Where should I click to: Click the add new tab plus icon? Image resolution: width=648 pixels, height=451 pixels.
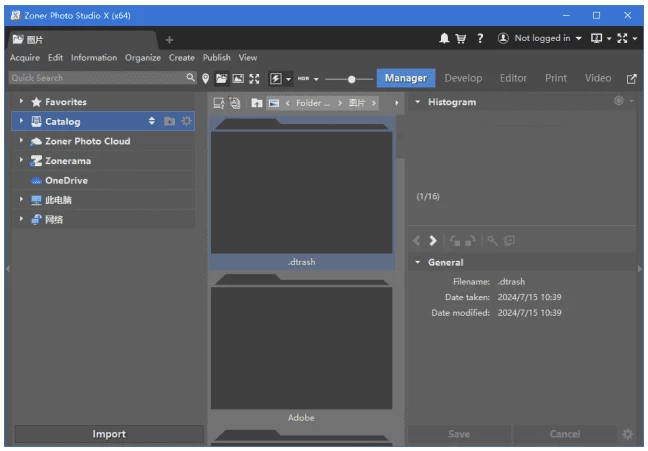169,39
